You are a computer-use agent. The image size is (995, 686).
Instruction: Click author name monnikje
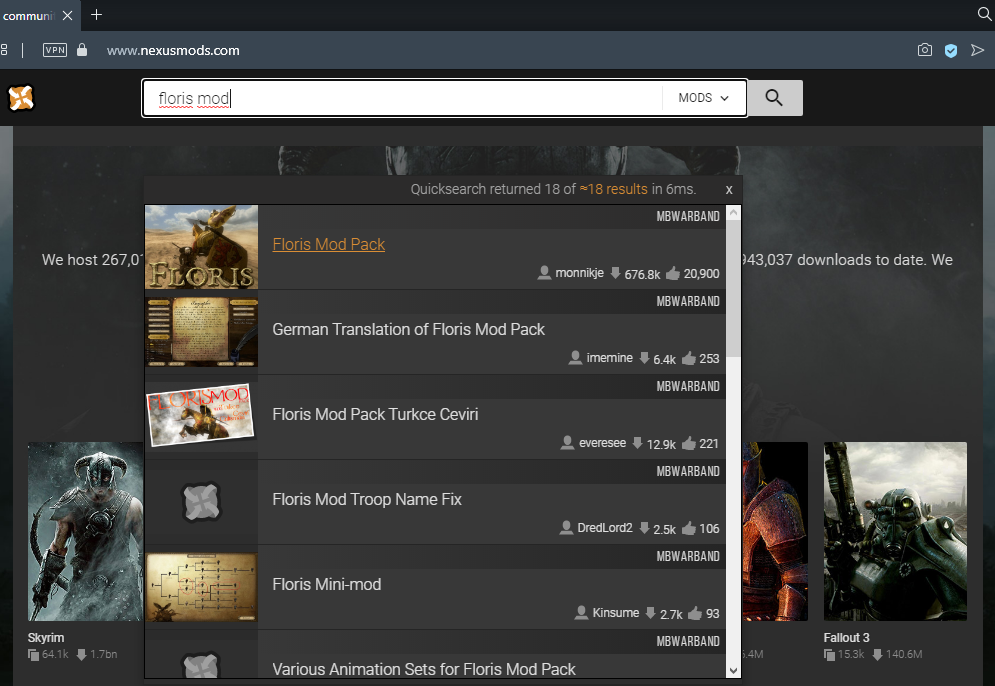tap(579, 273)
